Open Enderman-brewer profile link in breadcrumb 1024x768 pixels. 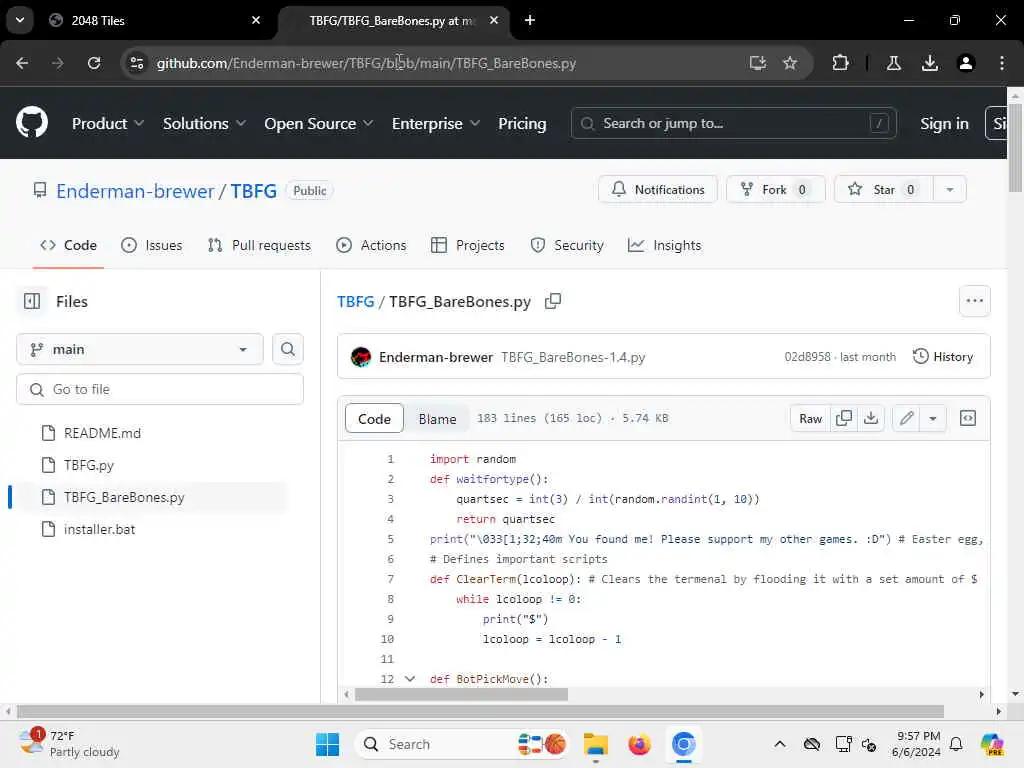(135, 191)
